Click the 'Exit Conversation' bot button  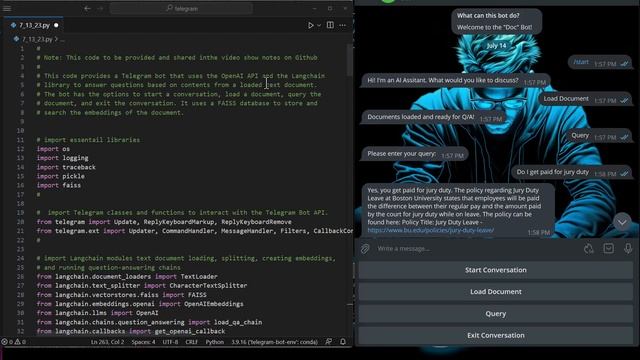[x=496, y=335]
